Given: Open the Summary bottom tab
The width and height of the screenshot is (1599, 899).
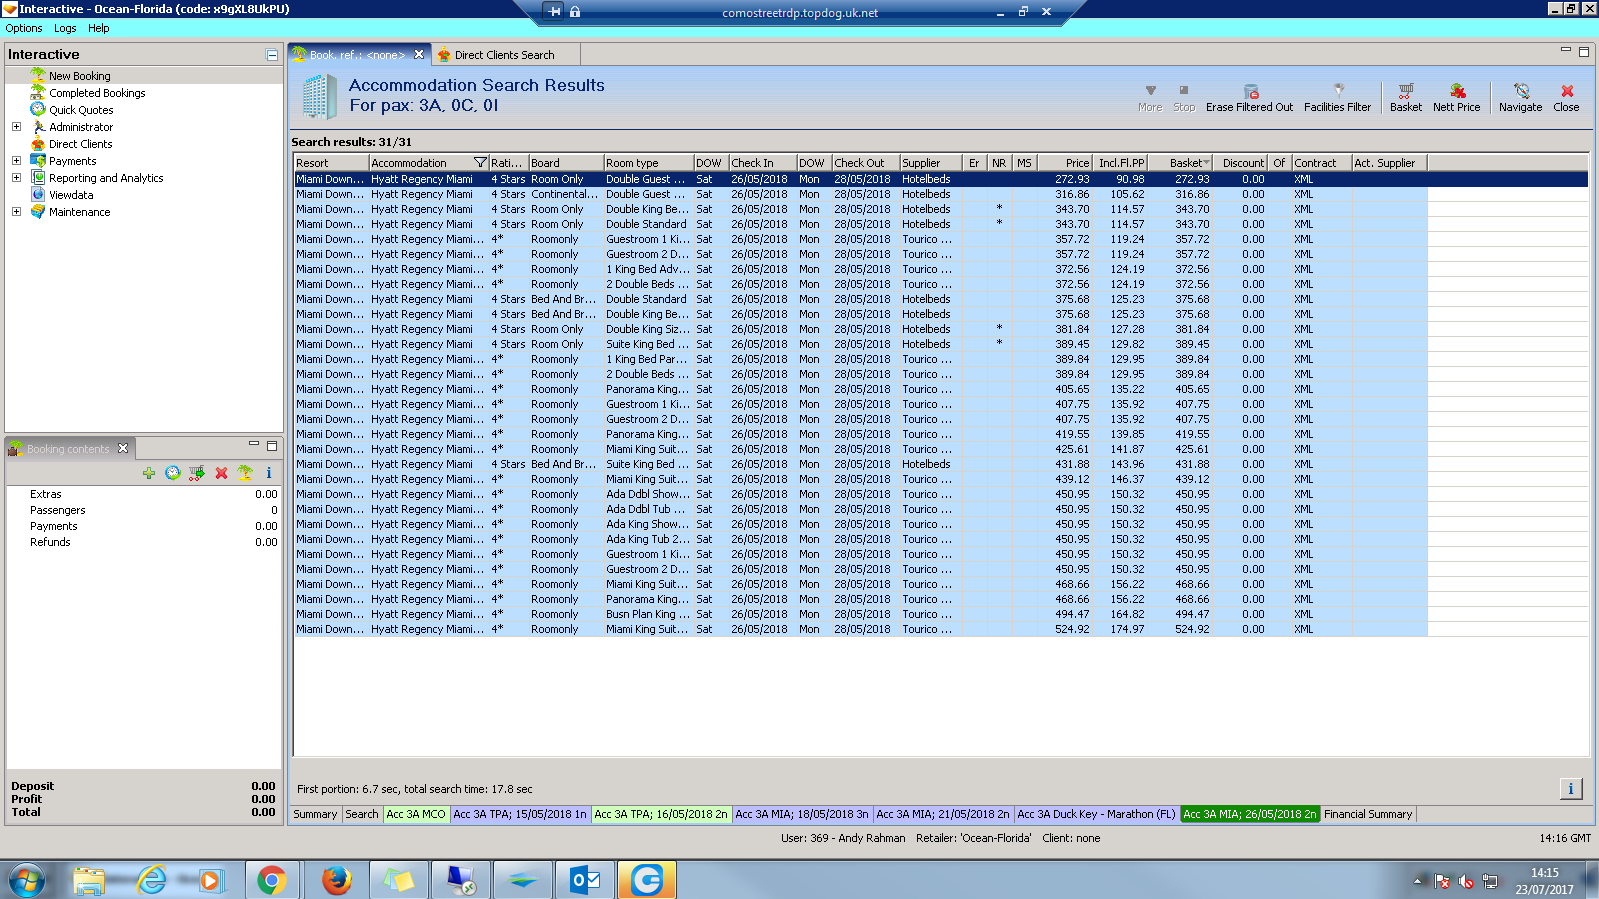Looking at the screenshot, I should click(x=315, y=814).
